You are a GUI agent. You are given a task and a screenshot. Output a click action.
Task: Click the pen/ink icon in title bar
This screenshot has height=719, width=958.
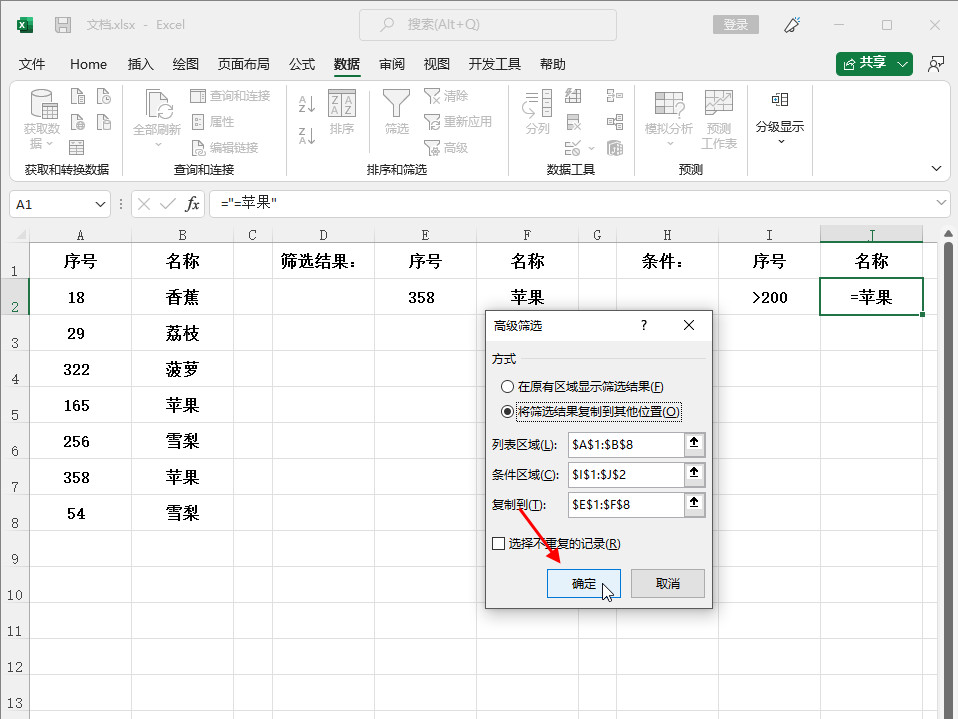click(792, 25)
